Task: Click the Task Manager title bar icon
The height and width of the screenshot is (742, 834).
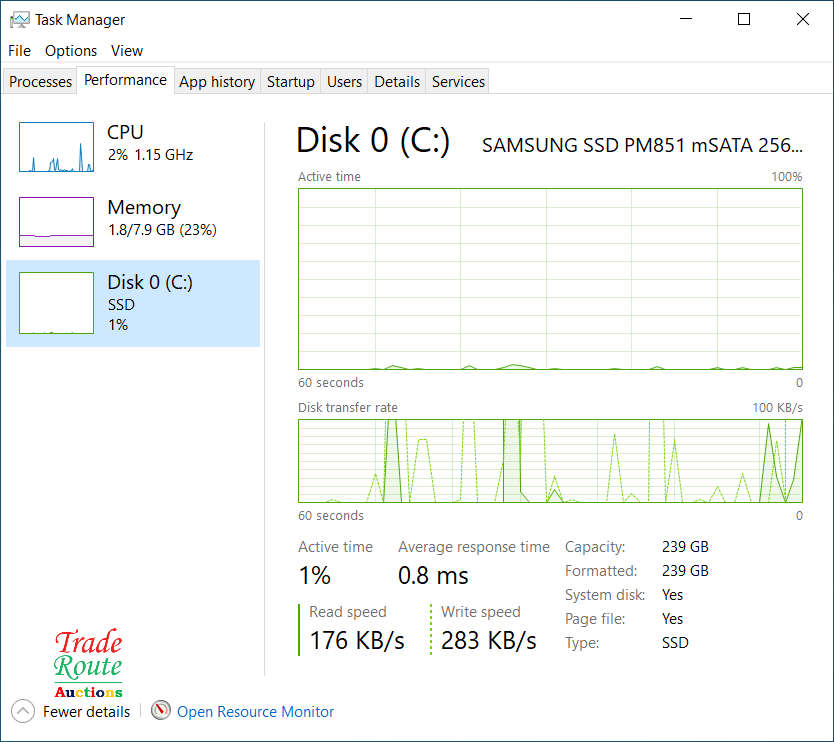Action: (x=19, y=19)
